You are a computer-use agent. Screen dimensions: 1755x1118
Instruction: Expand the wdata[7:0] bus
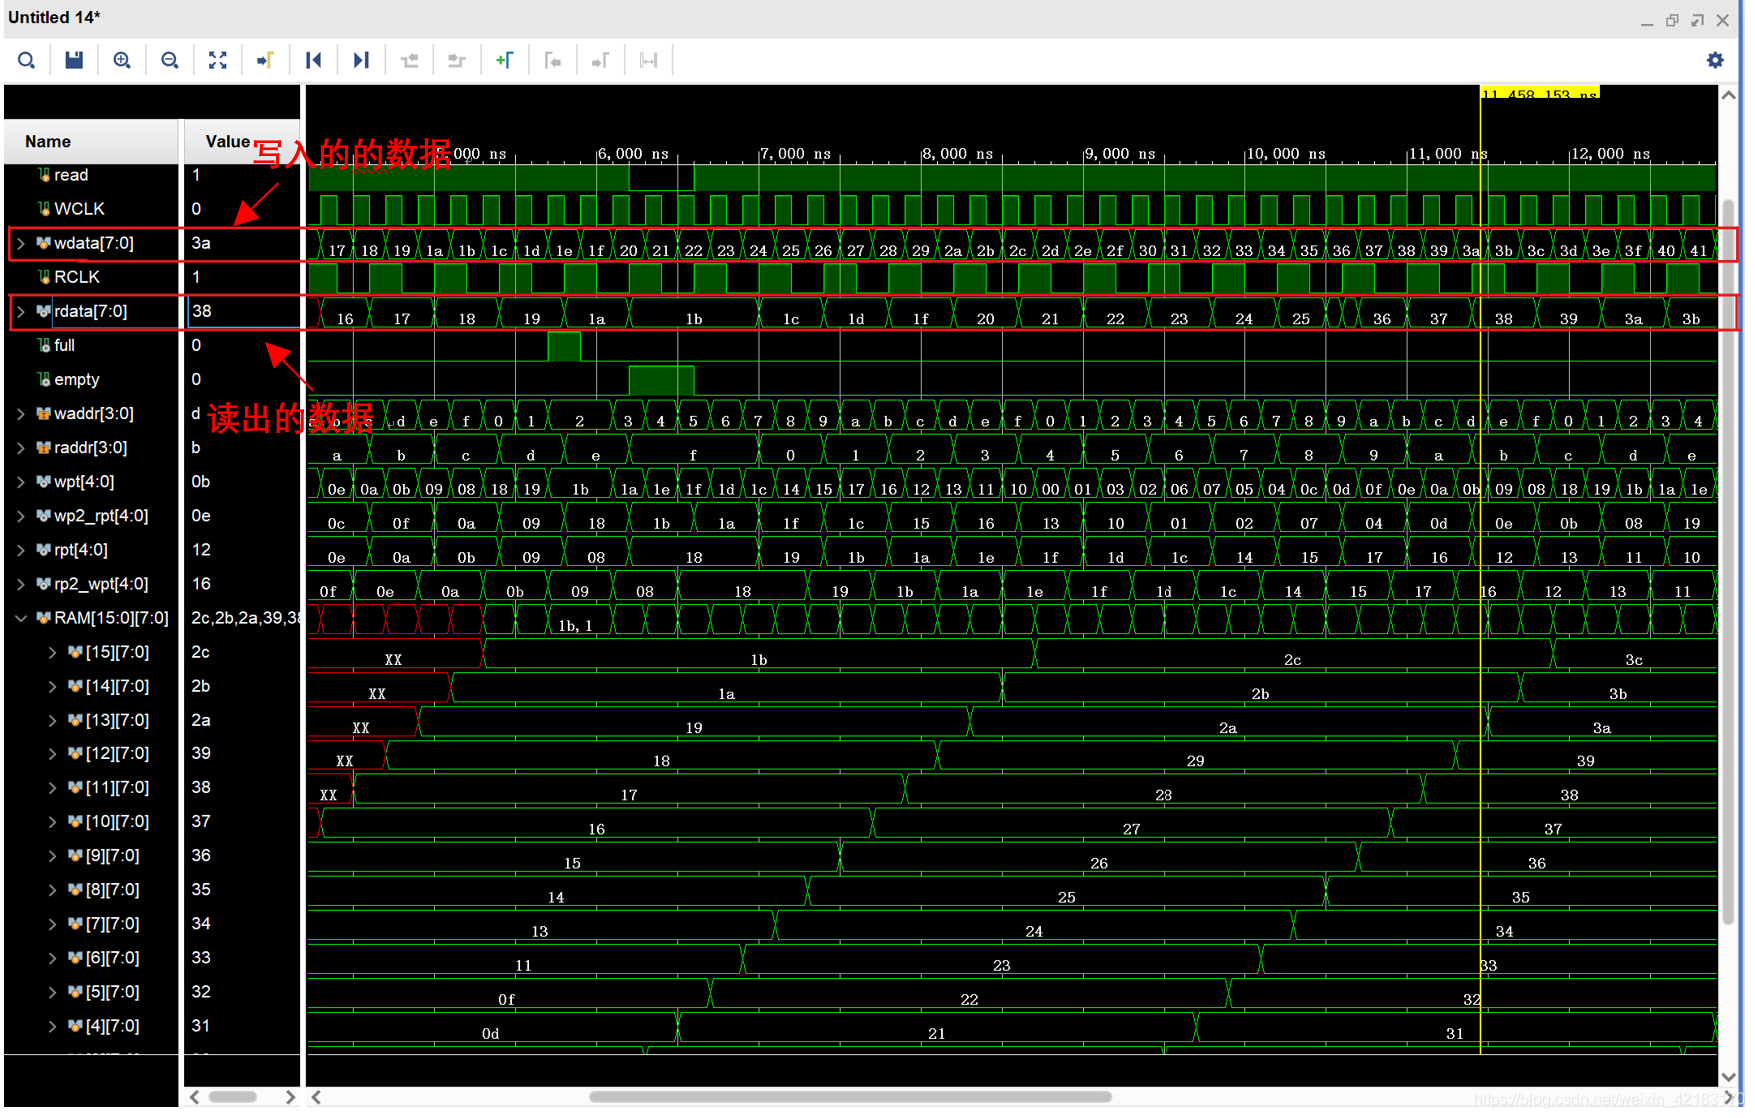click(21, 243)
